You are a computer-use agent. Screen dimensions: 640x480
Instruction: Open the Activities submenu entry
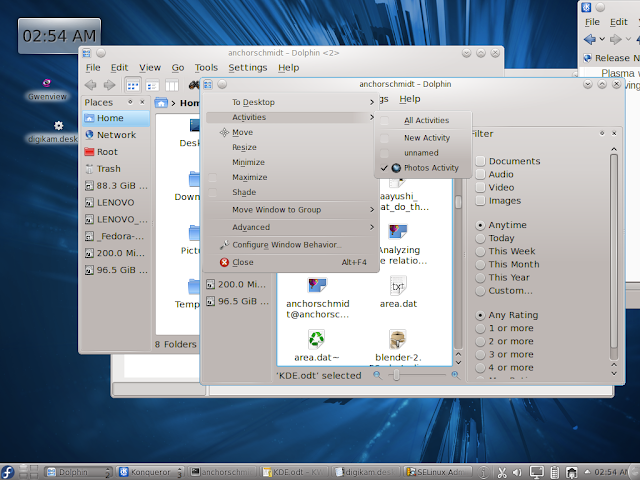(x=290, y=117)
